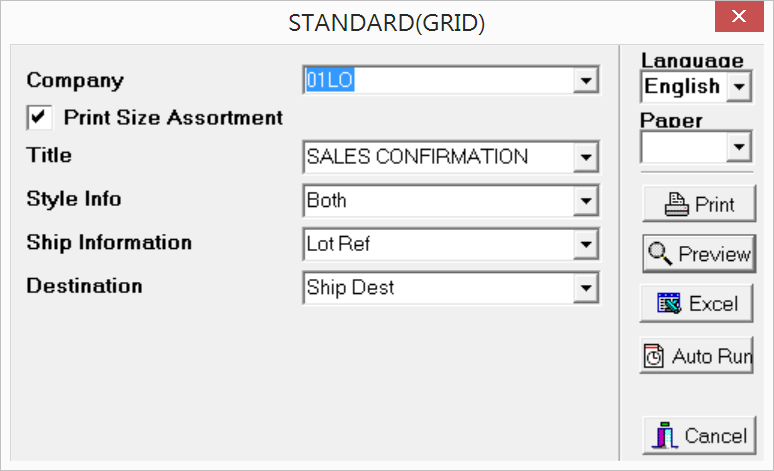Click the SALES CONFIRMATION title field

(x=439, y=157)
